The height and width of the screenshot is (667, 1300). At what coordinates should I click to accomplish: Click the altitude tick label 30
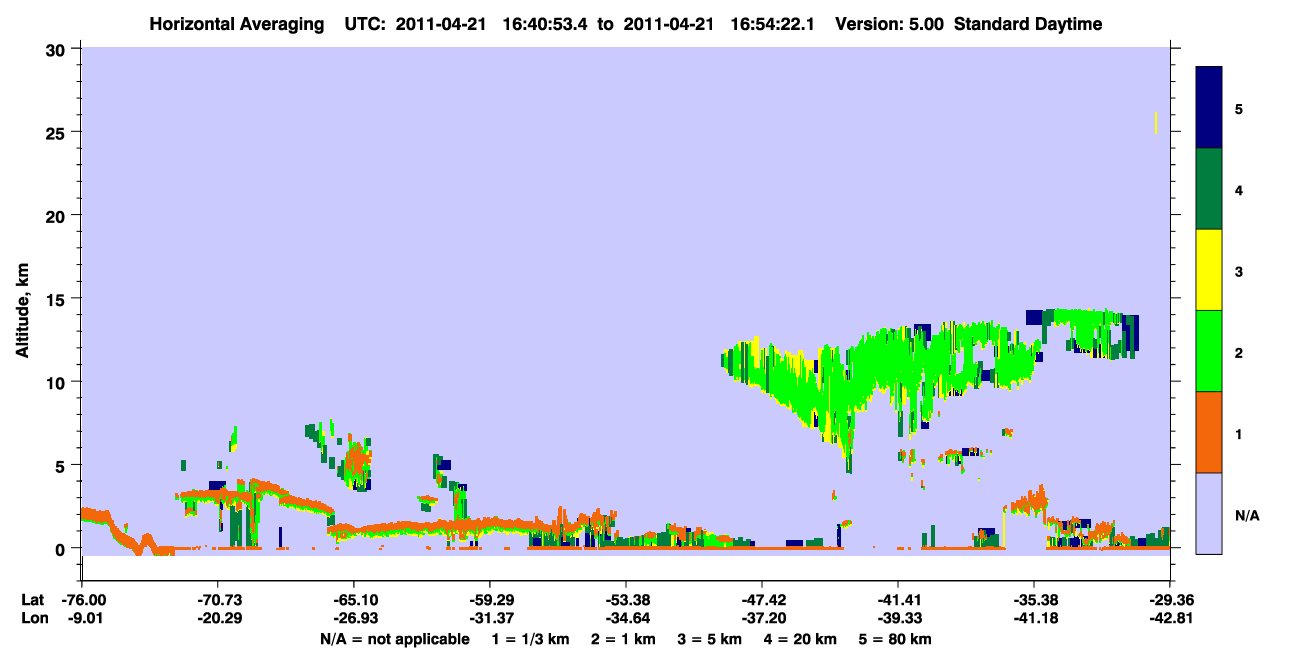[58, 49]
